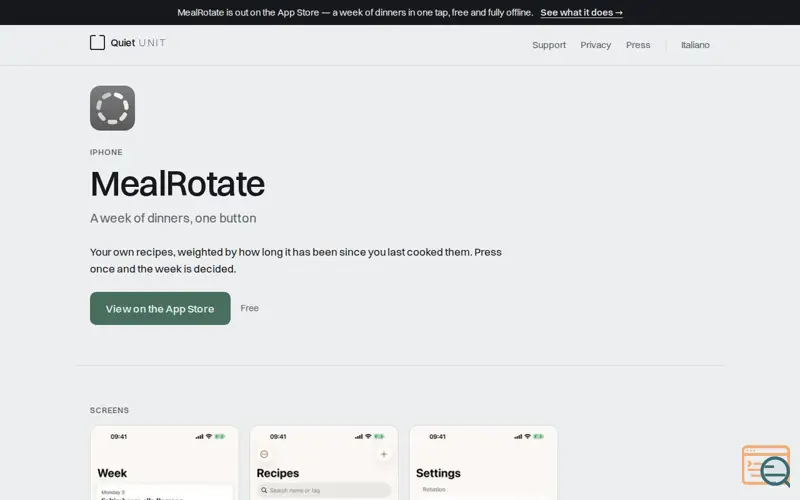
Task: Click the "Search name or tag" field
Action: pos(324,490)
